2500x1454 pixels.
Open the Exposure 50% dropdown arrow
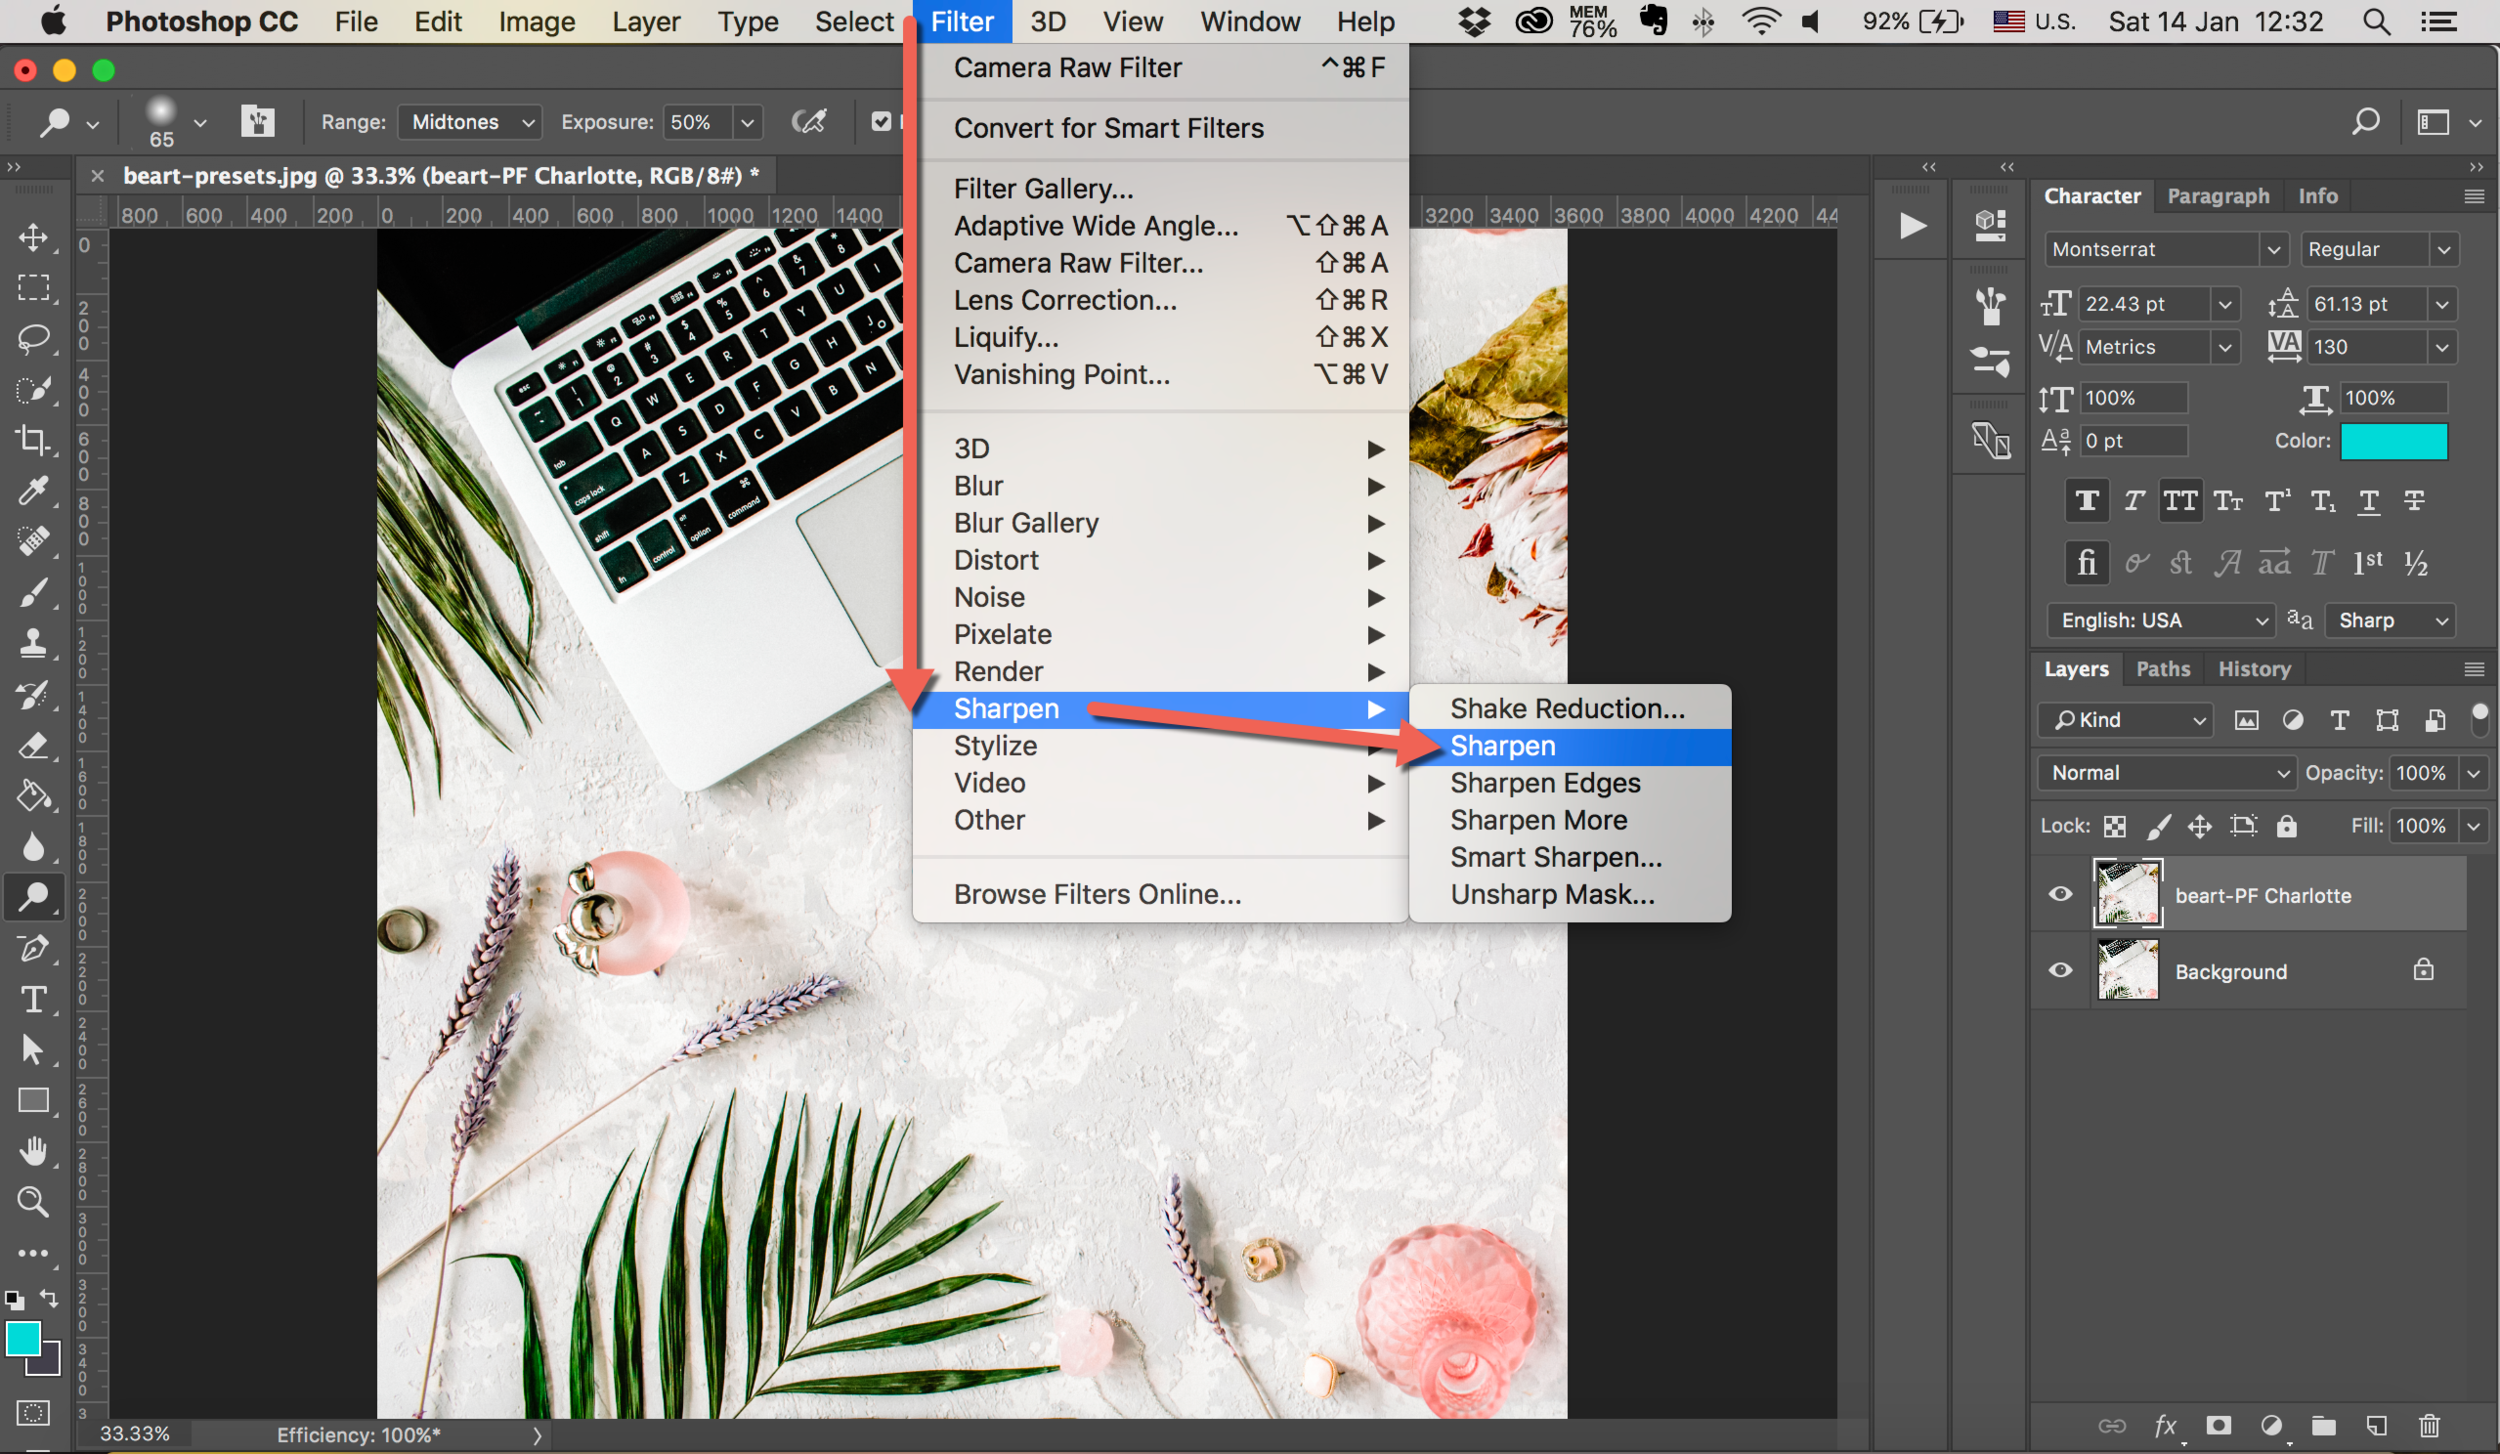747,122
